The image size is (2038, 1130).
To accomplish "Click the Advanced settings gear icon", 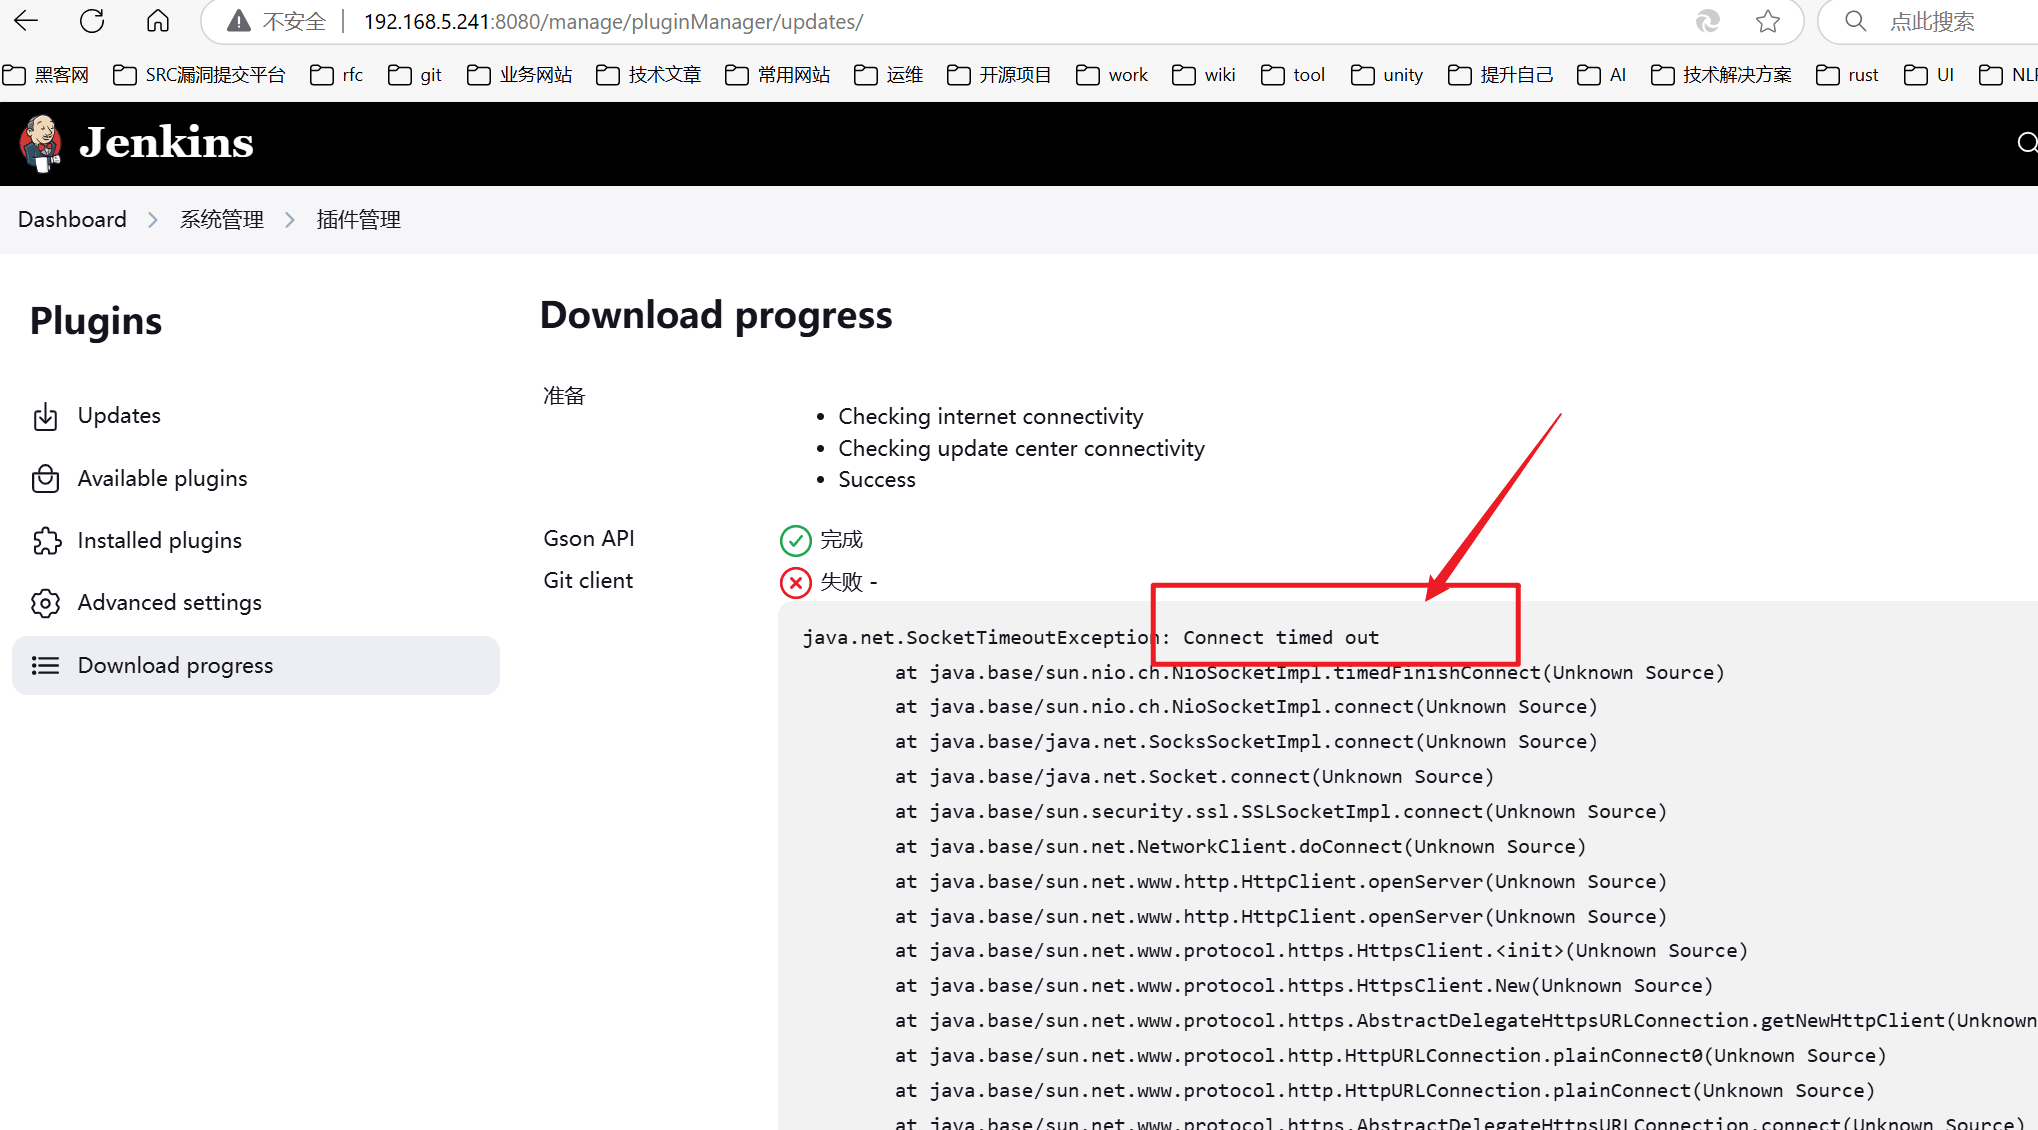I will click(x=45, y=603).
